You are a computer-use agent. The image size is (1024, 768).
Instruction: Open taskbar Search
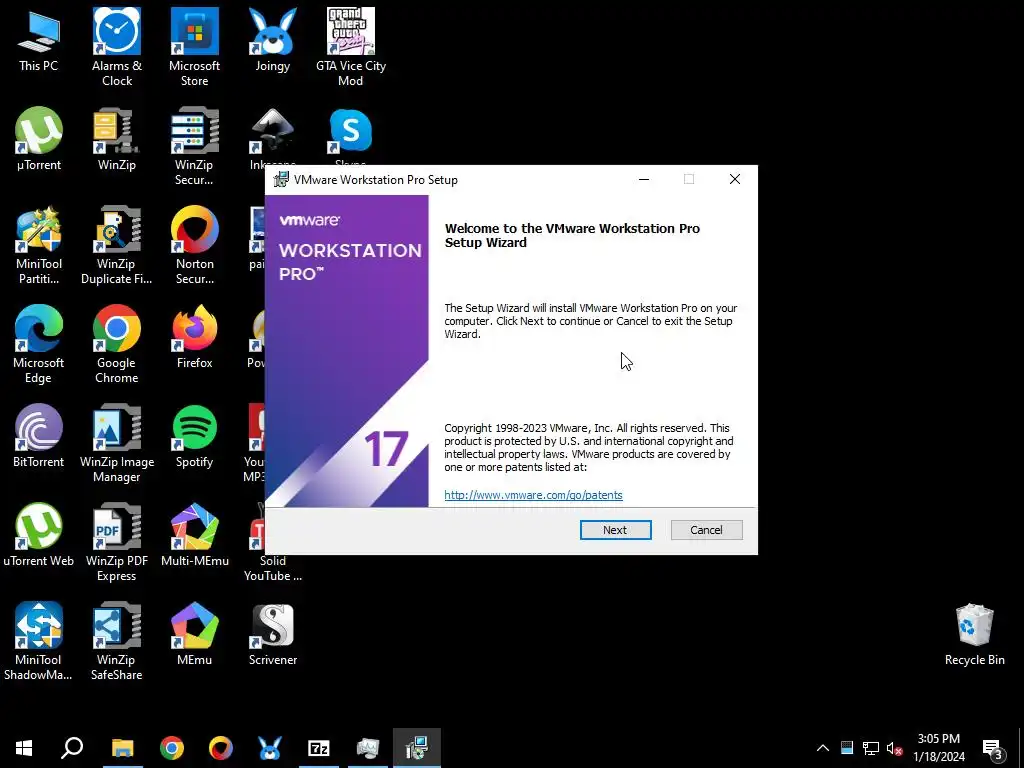pyautogui.click(x=72, y=748)
